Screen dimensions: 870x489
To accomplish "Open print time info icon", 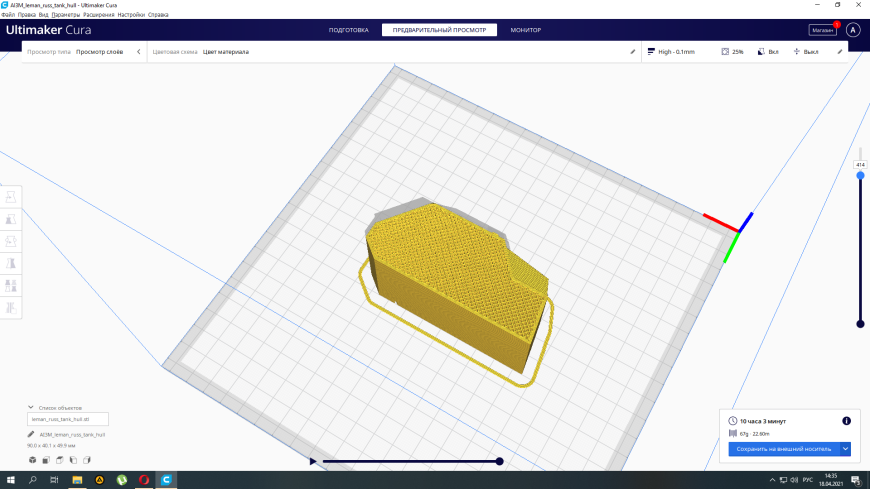I will pos(846,421).
